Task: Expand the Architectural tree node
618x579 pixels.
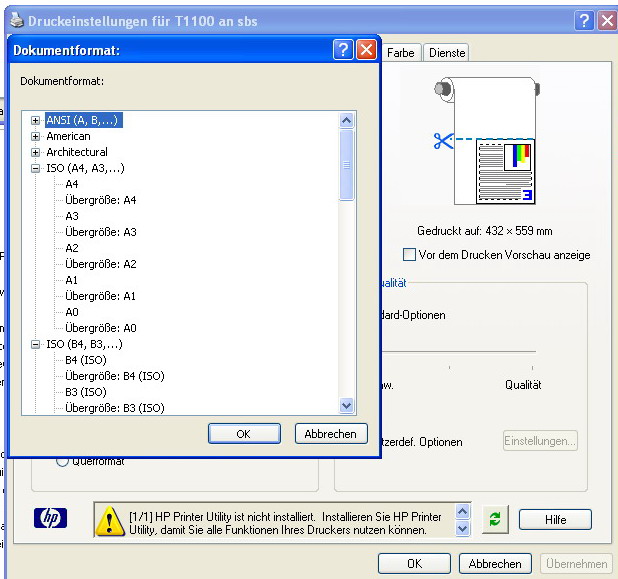Action: (35, 152)
